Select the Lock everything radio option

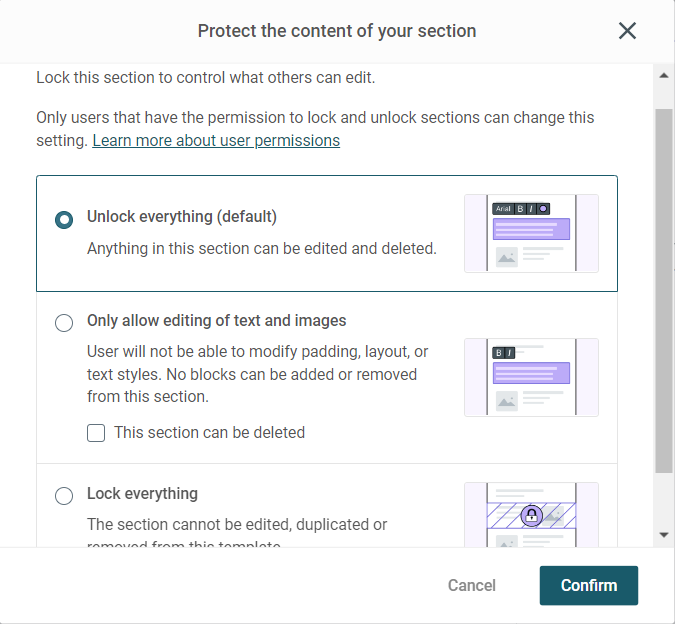coord(64,495)
